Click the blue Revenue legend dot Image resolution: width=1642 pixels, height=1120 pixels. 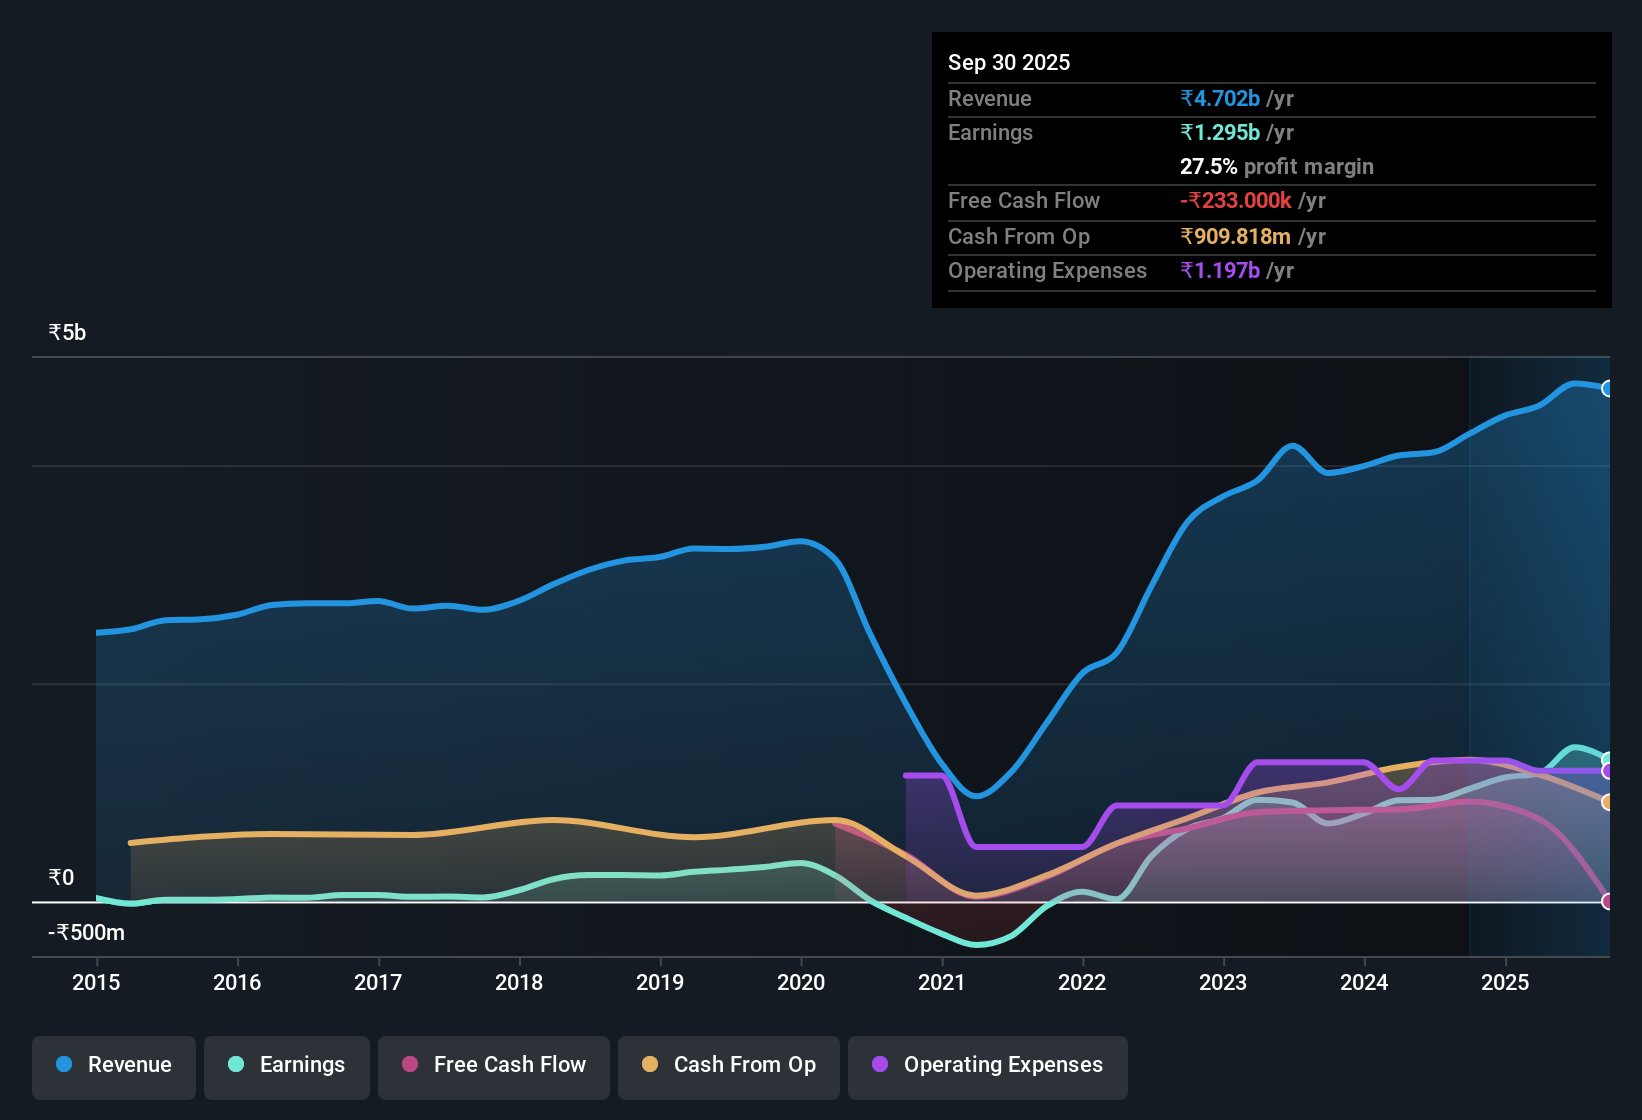click(x=63, y=1065)
